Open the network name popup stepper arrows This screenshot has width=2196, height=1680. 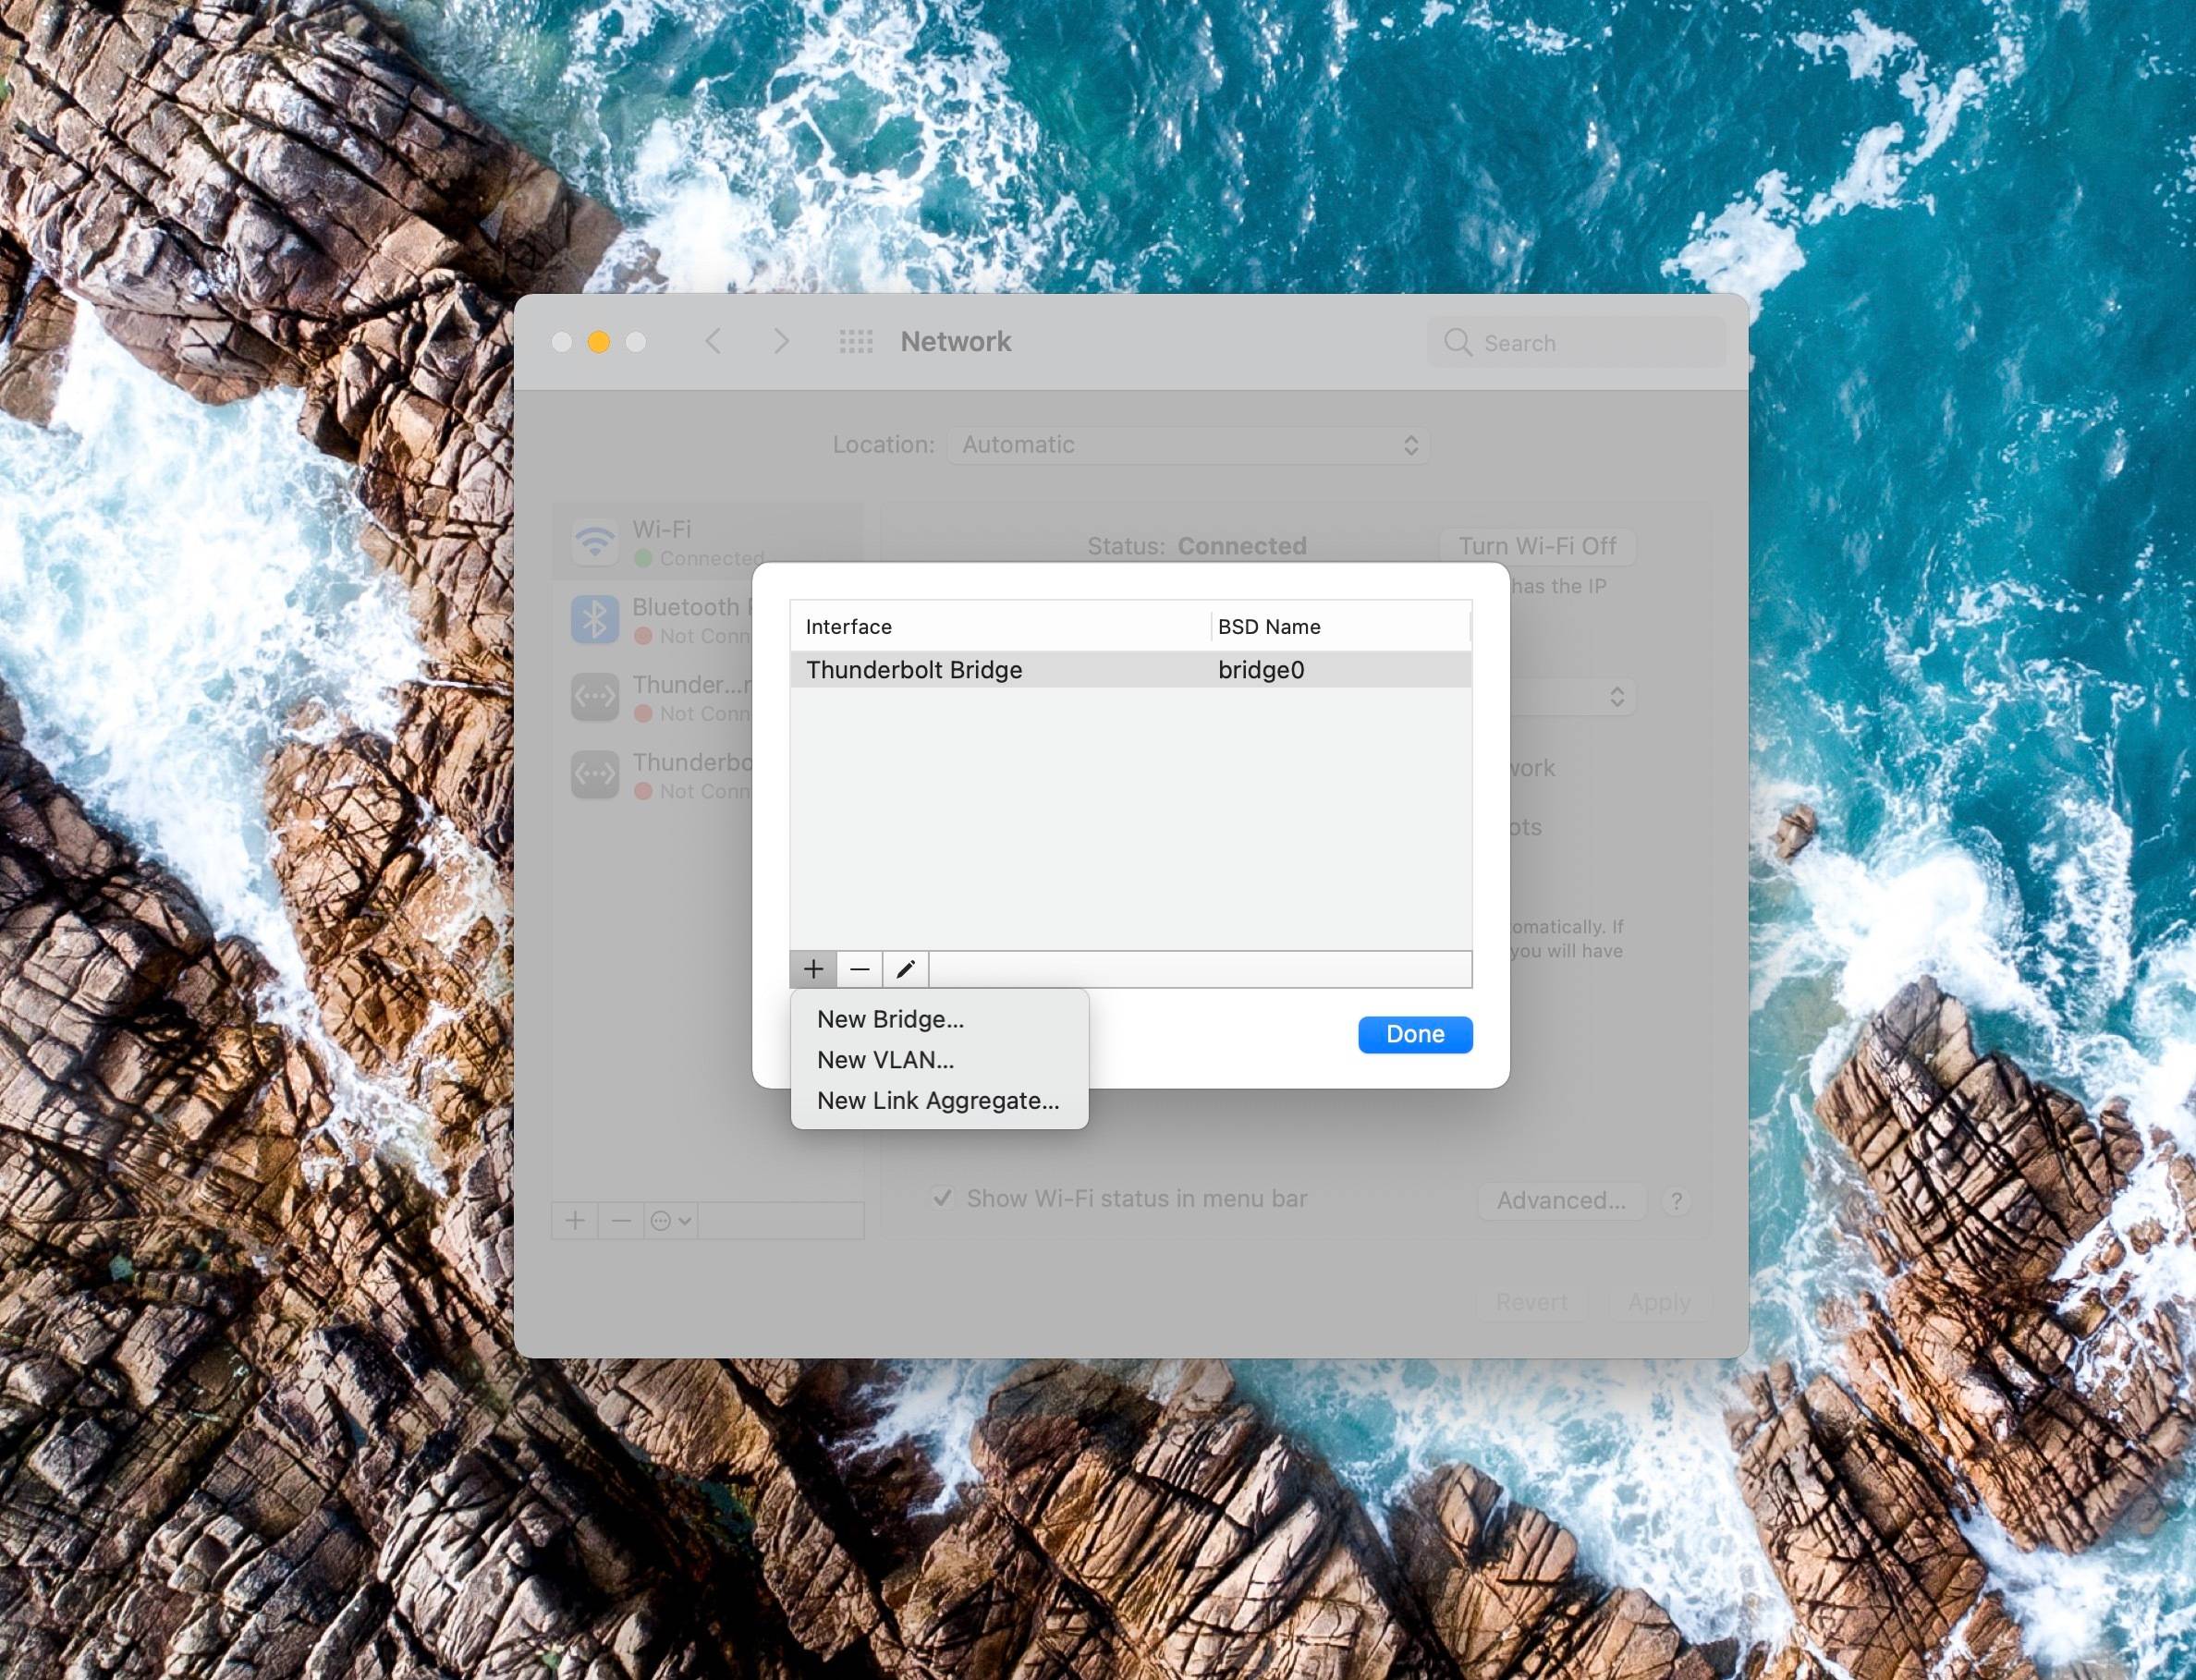click(1617, 697)
